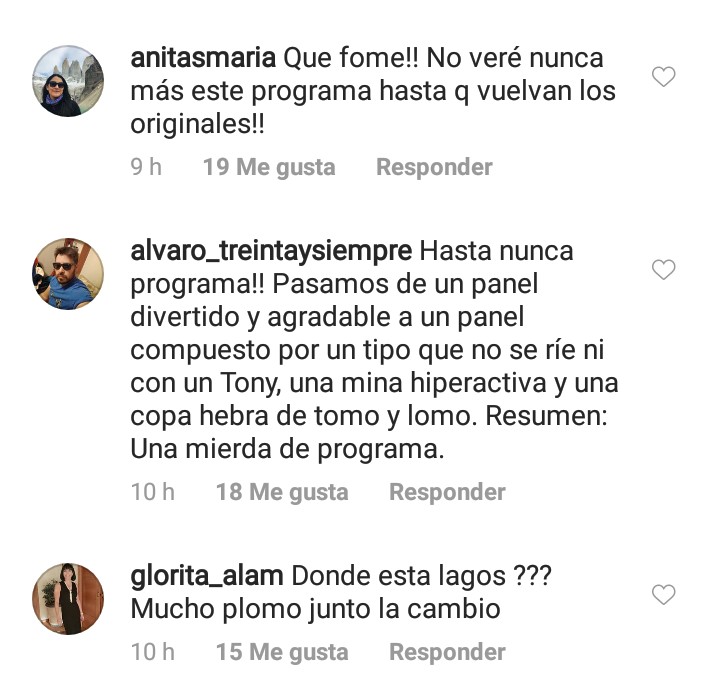Click the 9 h timestamp
This screenshot has width=720, height=700.
point(146,167)
